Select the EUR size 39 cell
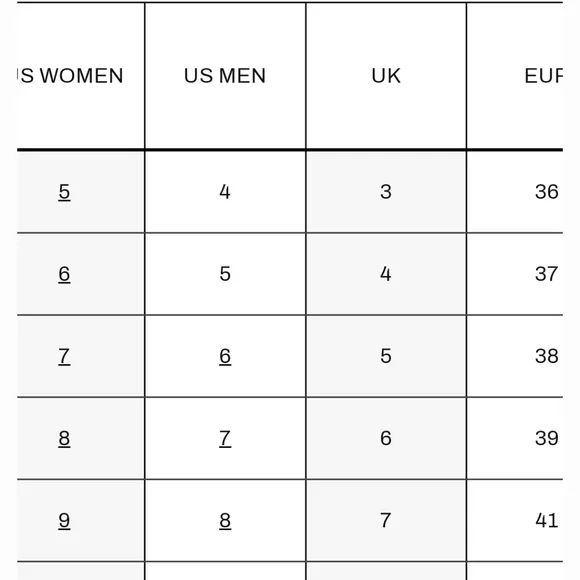Image resolution: width=580 pixels, height=580 pixels. pyautogui.click(x=515, y=438)
